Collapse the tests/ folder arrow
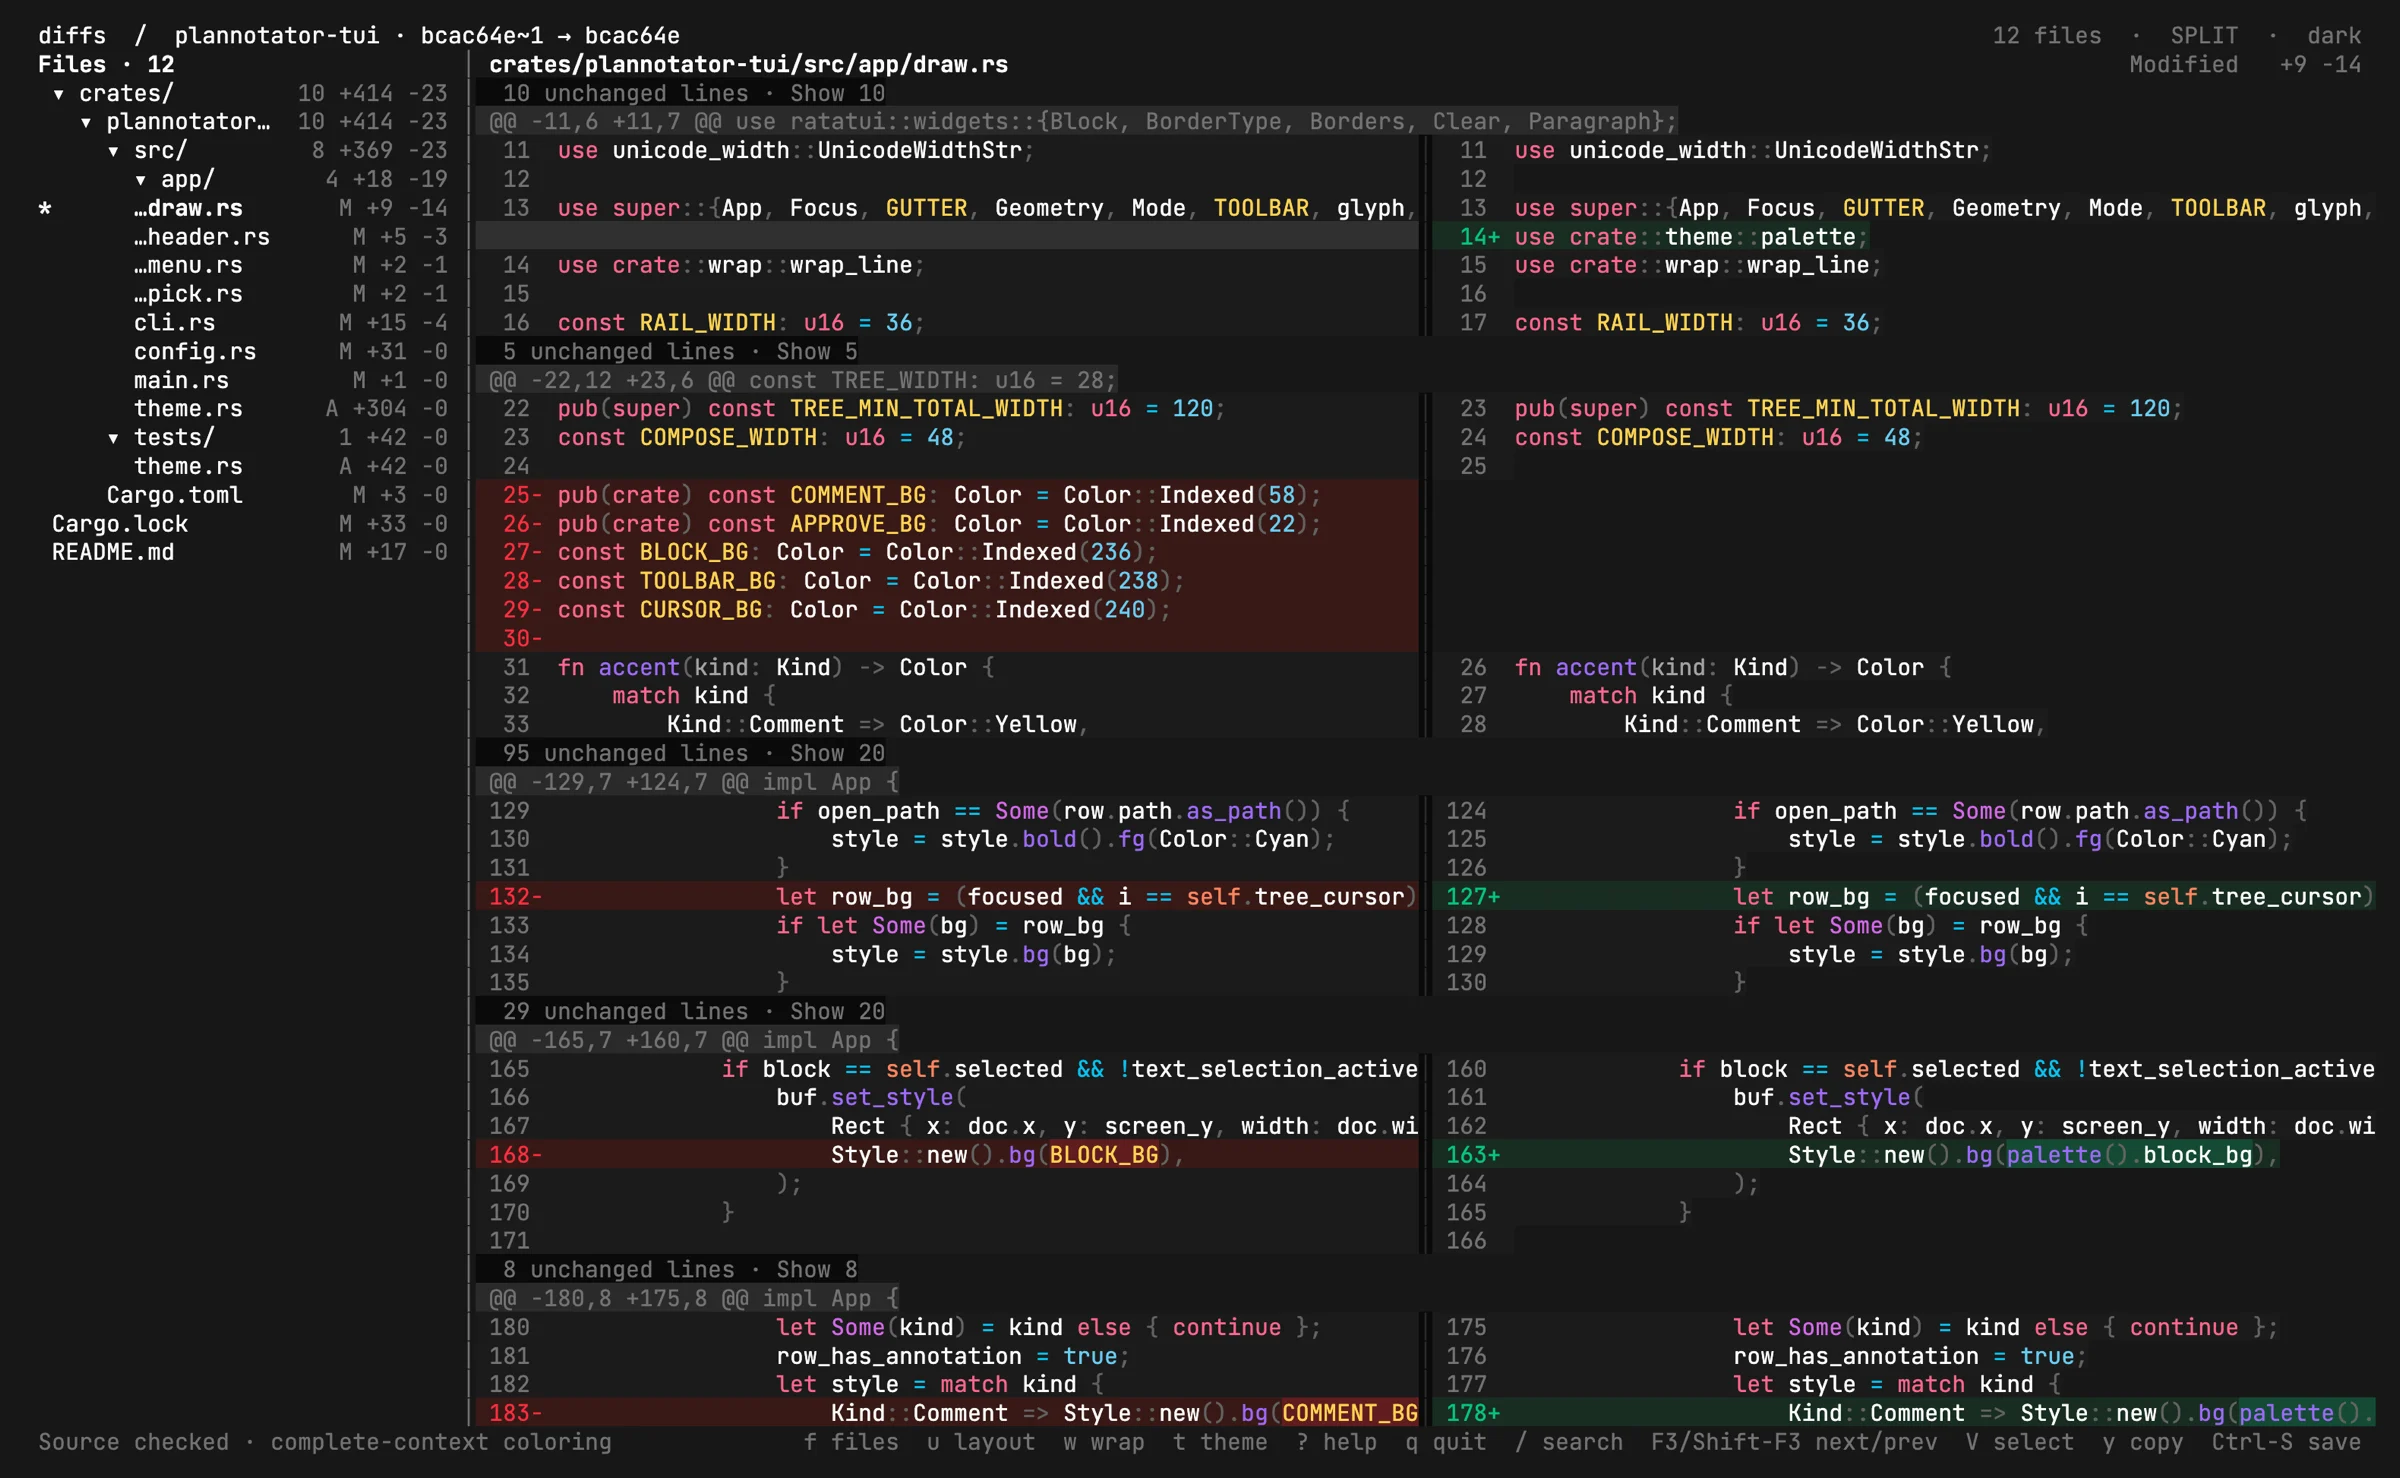 (x=113, y=438)
